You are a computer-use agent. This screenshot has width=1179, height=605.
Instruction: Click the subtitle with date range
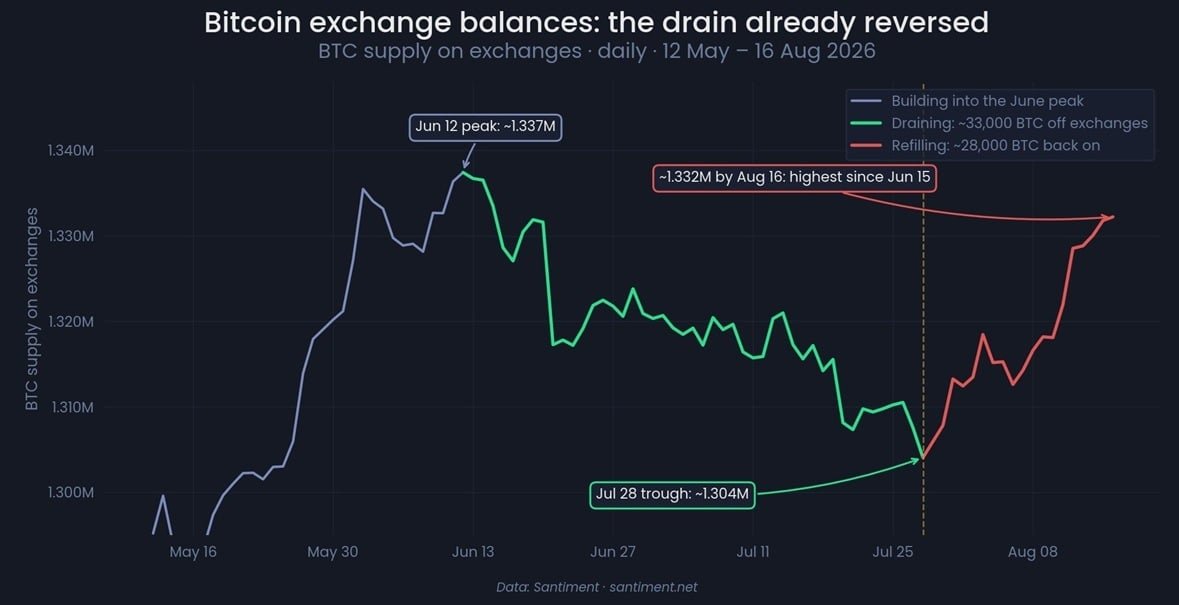pos(596,53)
